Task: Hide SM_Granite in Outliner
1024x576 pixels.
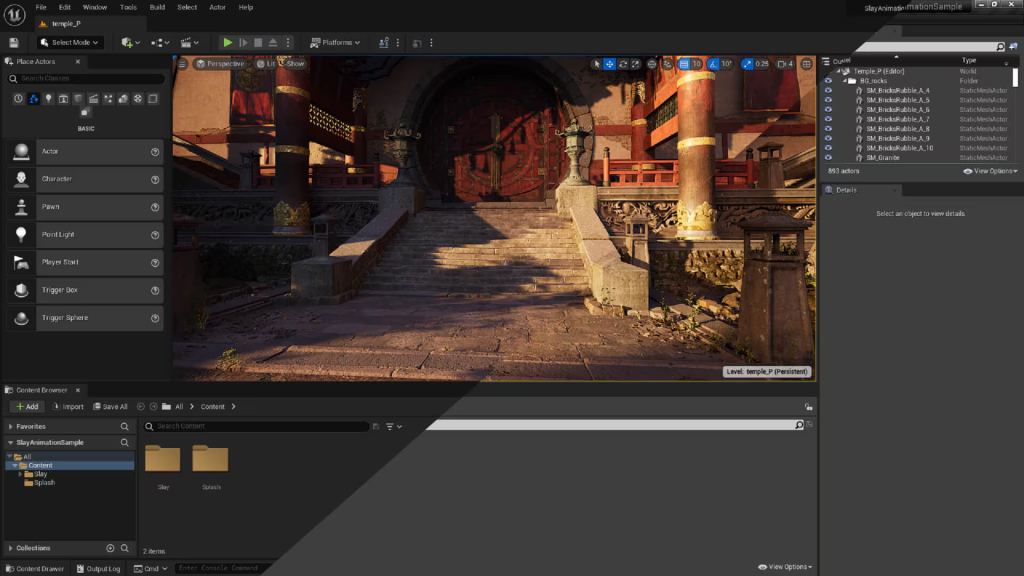Action: click(x=828, y=157)
